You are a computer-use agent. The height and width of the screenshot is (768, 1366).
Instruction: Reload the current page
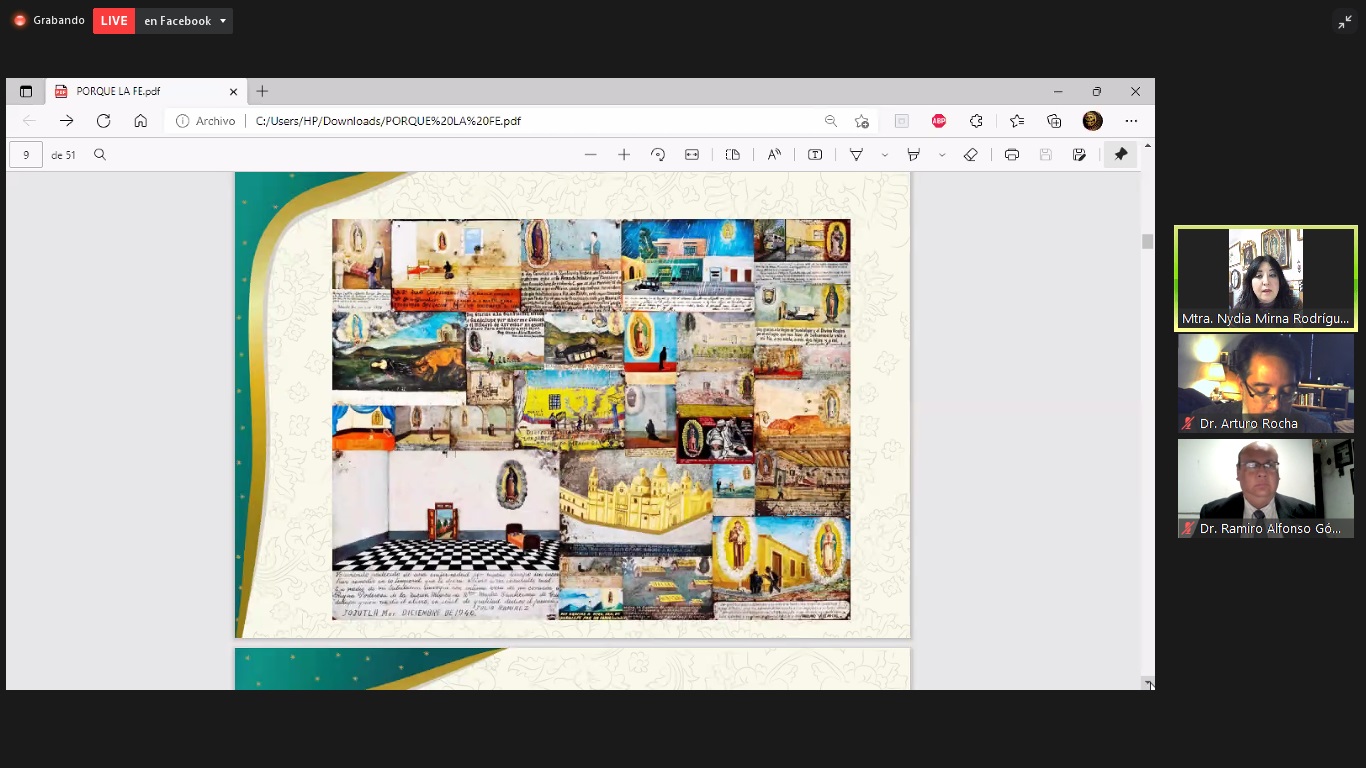pyautogui.click(x=103, y=121)
